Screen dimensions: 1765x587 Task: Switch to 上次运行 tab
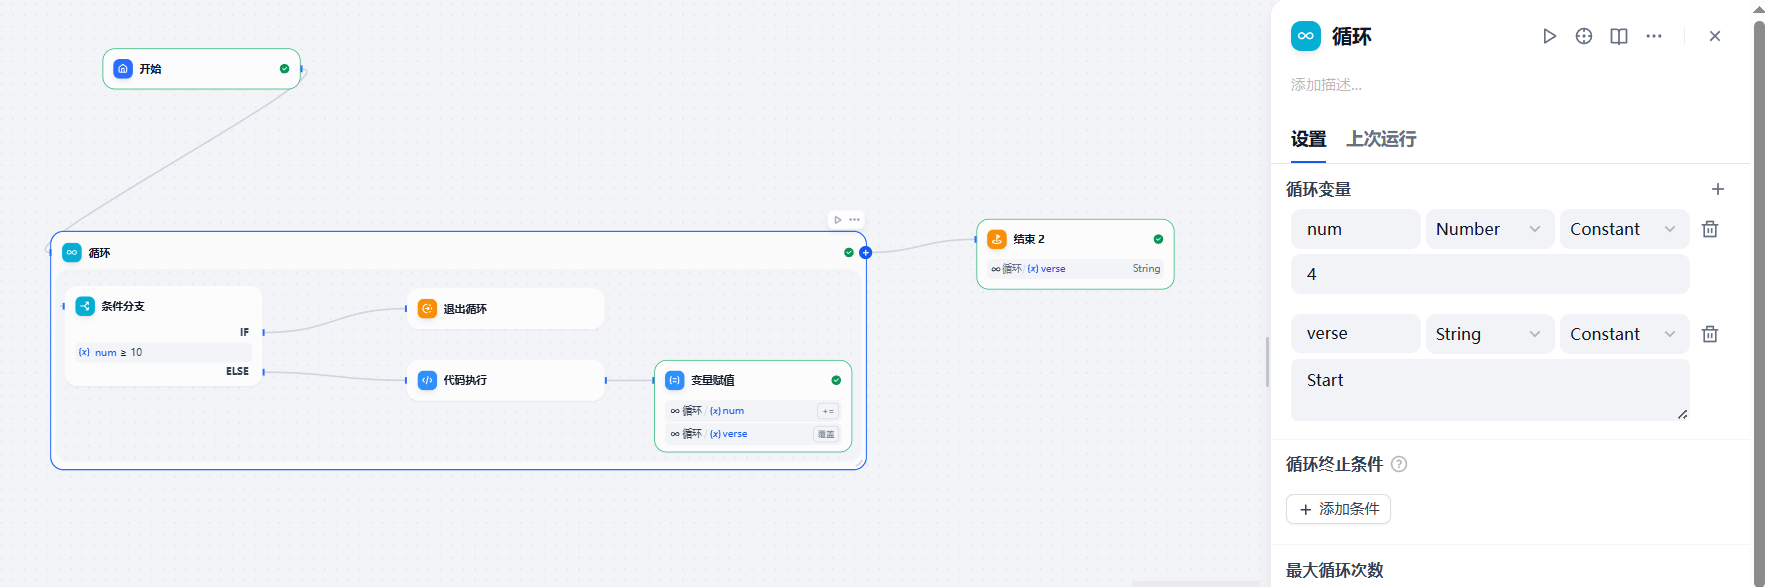tap(1381, 139)
